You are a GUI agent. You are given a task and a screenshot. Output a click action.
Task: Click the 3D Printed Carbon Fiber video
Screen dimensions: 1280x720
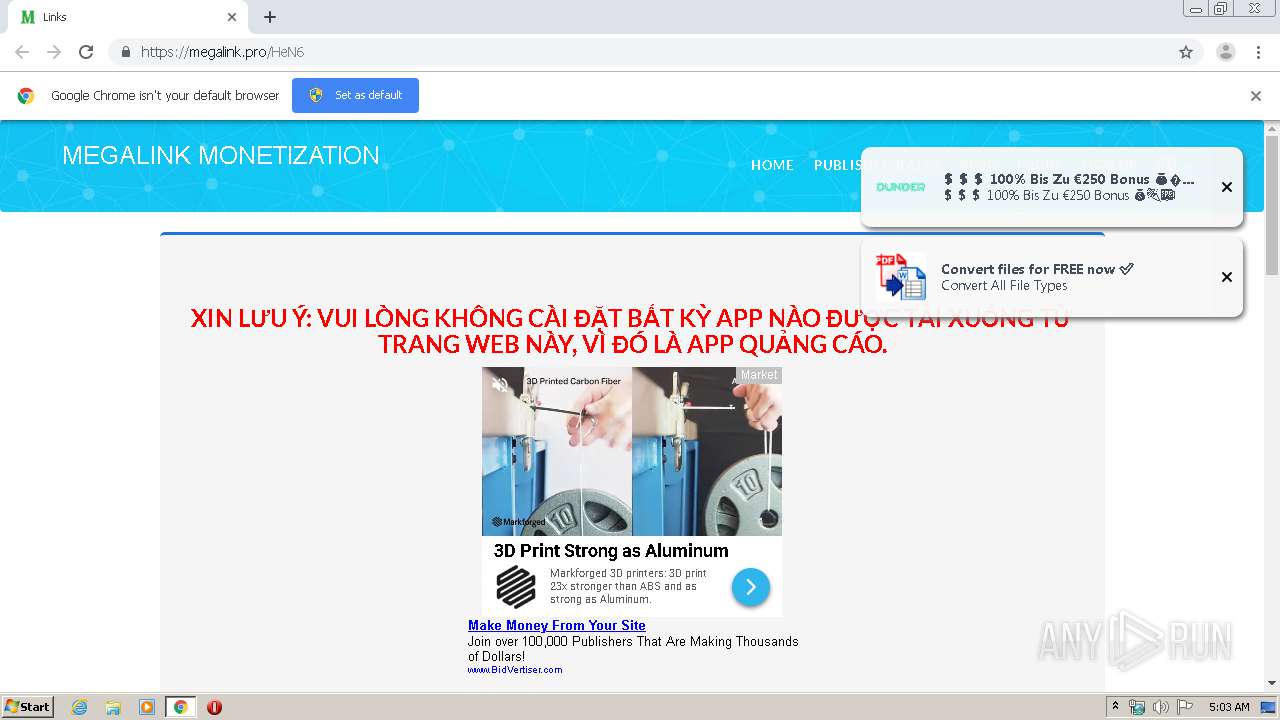[632, 451]
